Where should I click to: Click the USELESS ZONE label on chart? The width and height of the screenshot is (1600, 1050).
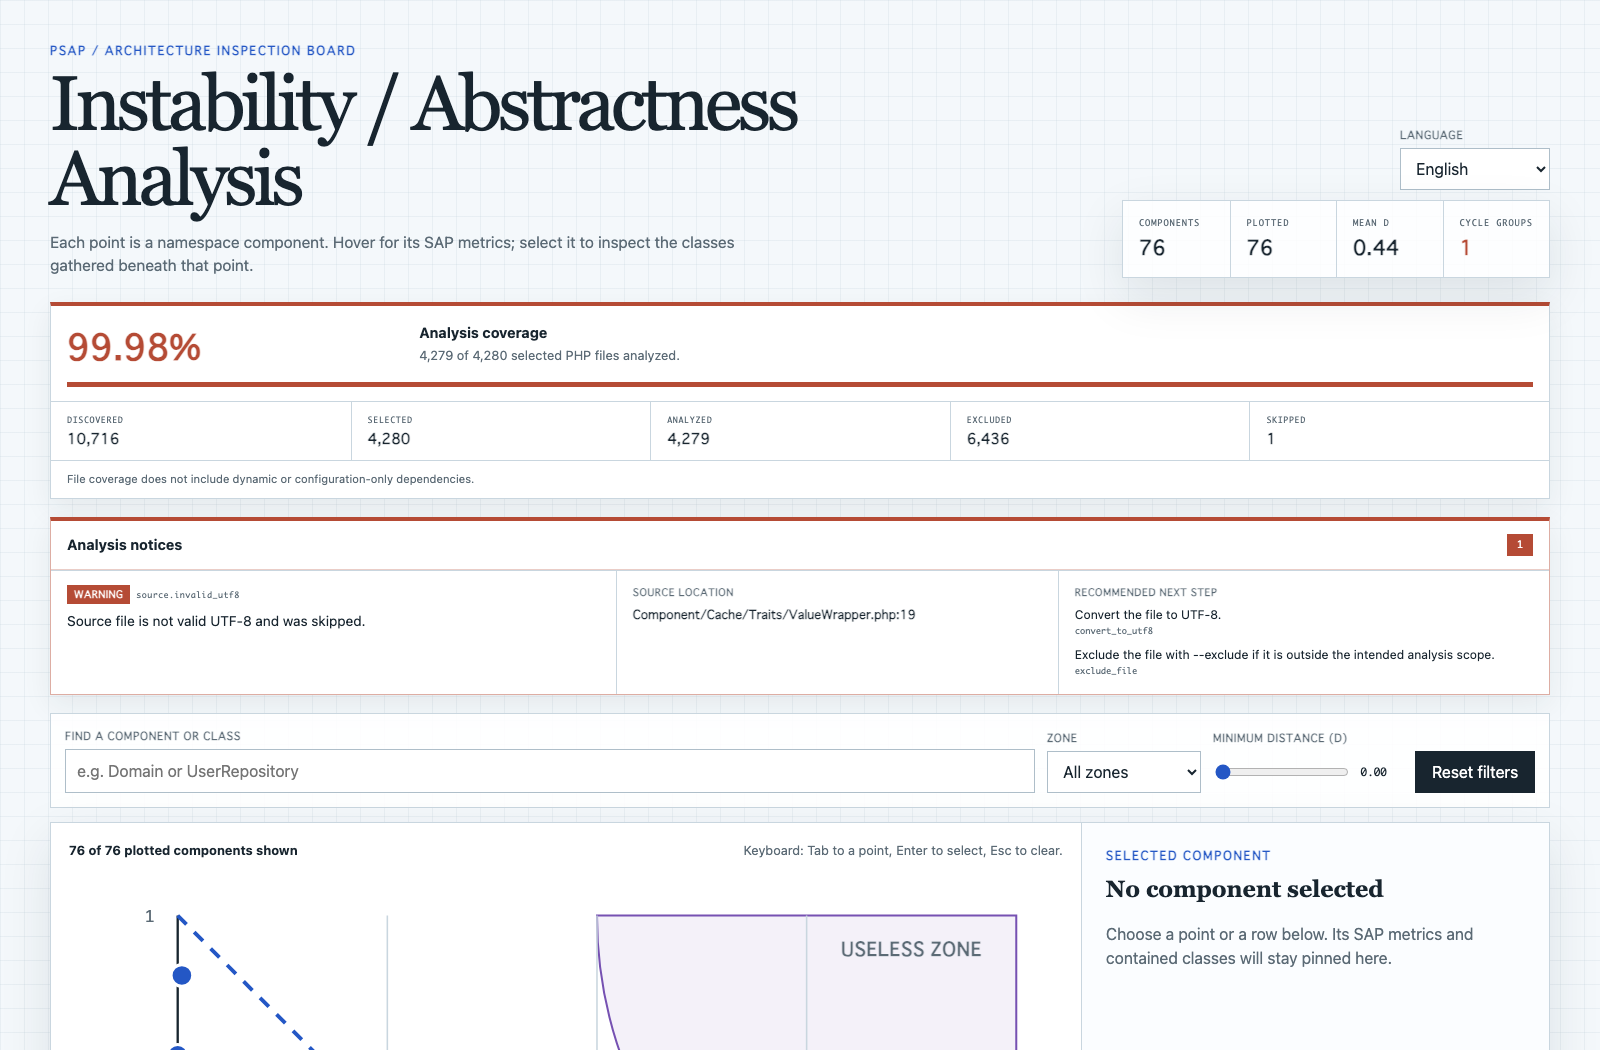point(911,949)
